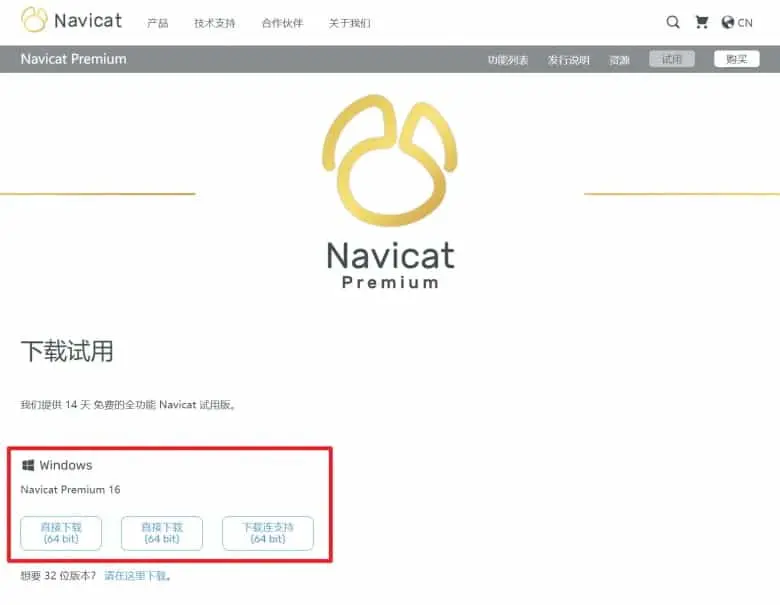Screen dimensions: 780x605
Task: Click the Navicat logo in the header
Action: (72, 20)
